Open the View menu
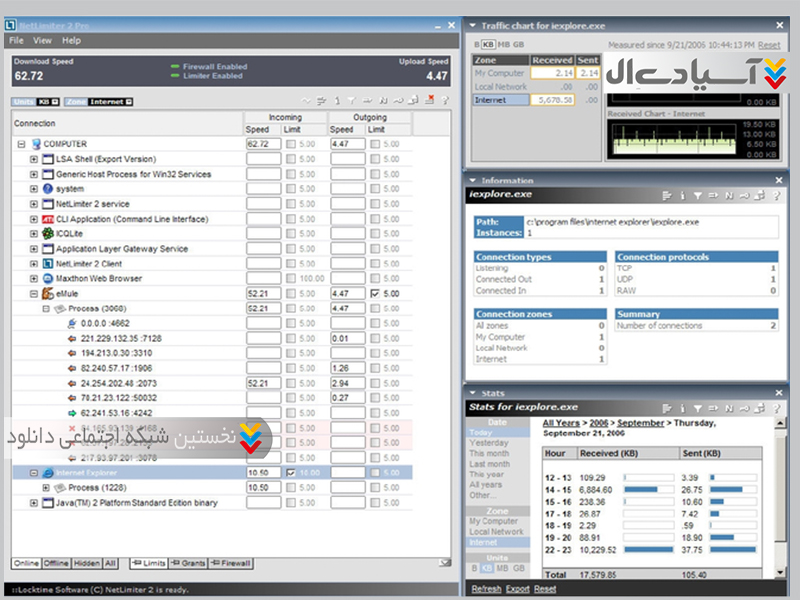The width and height of the screenshot is (800, 600). point(42,41)
